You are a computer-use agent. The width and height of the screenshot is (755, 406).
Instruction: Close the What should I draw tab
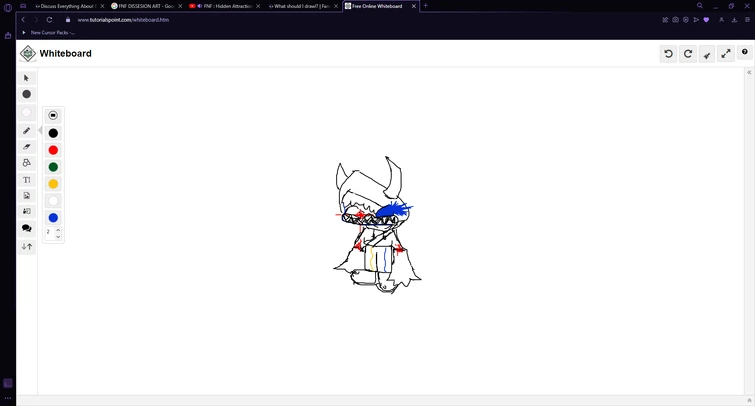tap(336, 6)
